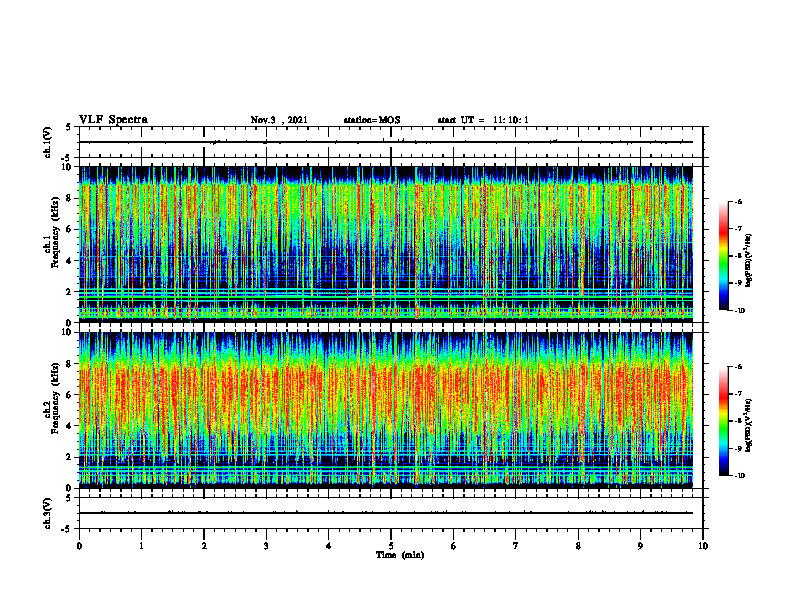Click the "8" kHz tick on ch.2 axis
Image resolution: width=792 pixels, height=612 pixels.
70,364
